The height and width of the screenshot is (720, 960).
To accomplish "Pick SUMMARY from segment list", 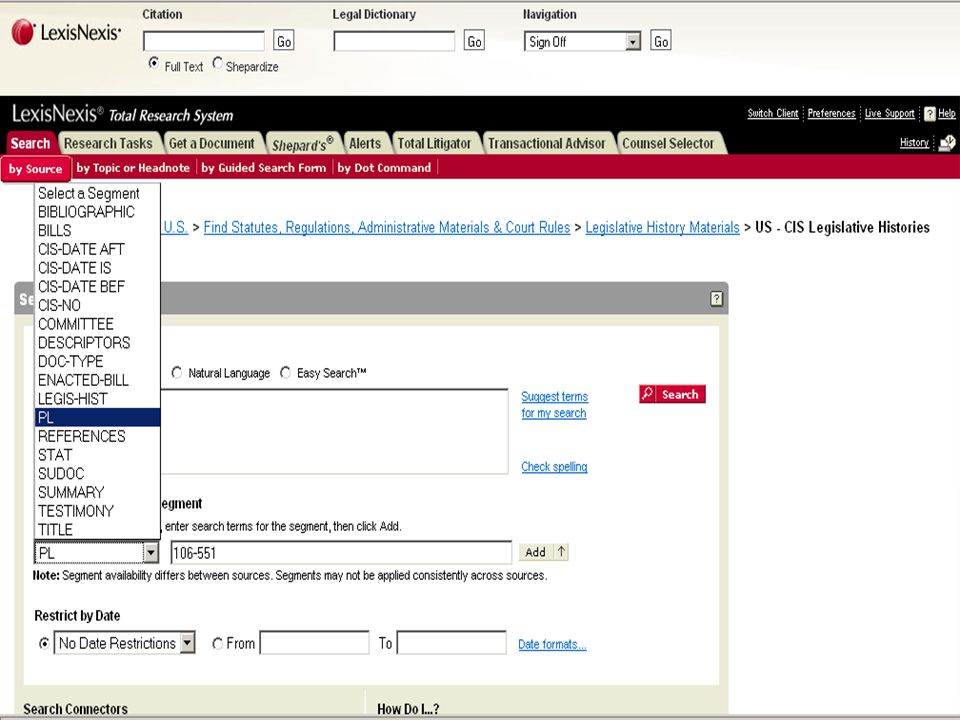I will (x=97, y=492).
